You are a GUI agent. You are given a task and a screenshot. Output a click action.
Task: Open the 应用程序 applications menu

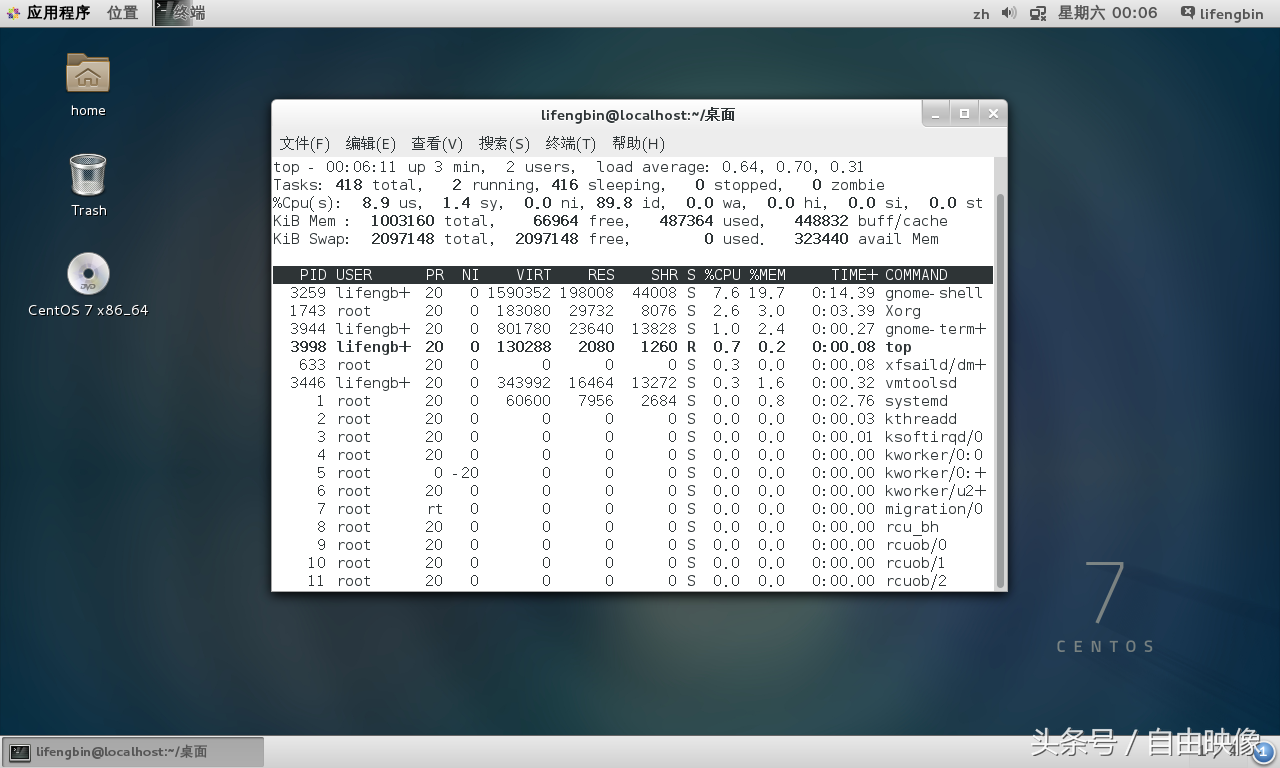tap(48, 13)
